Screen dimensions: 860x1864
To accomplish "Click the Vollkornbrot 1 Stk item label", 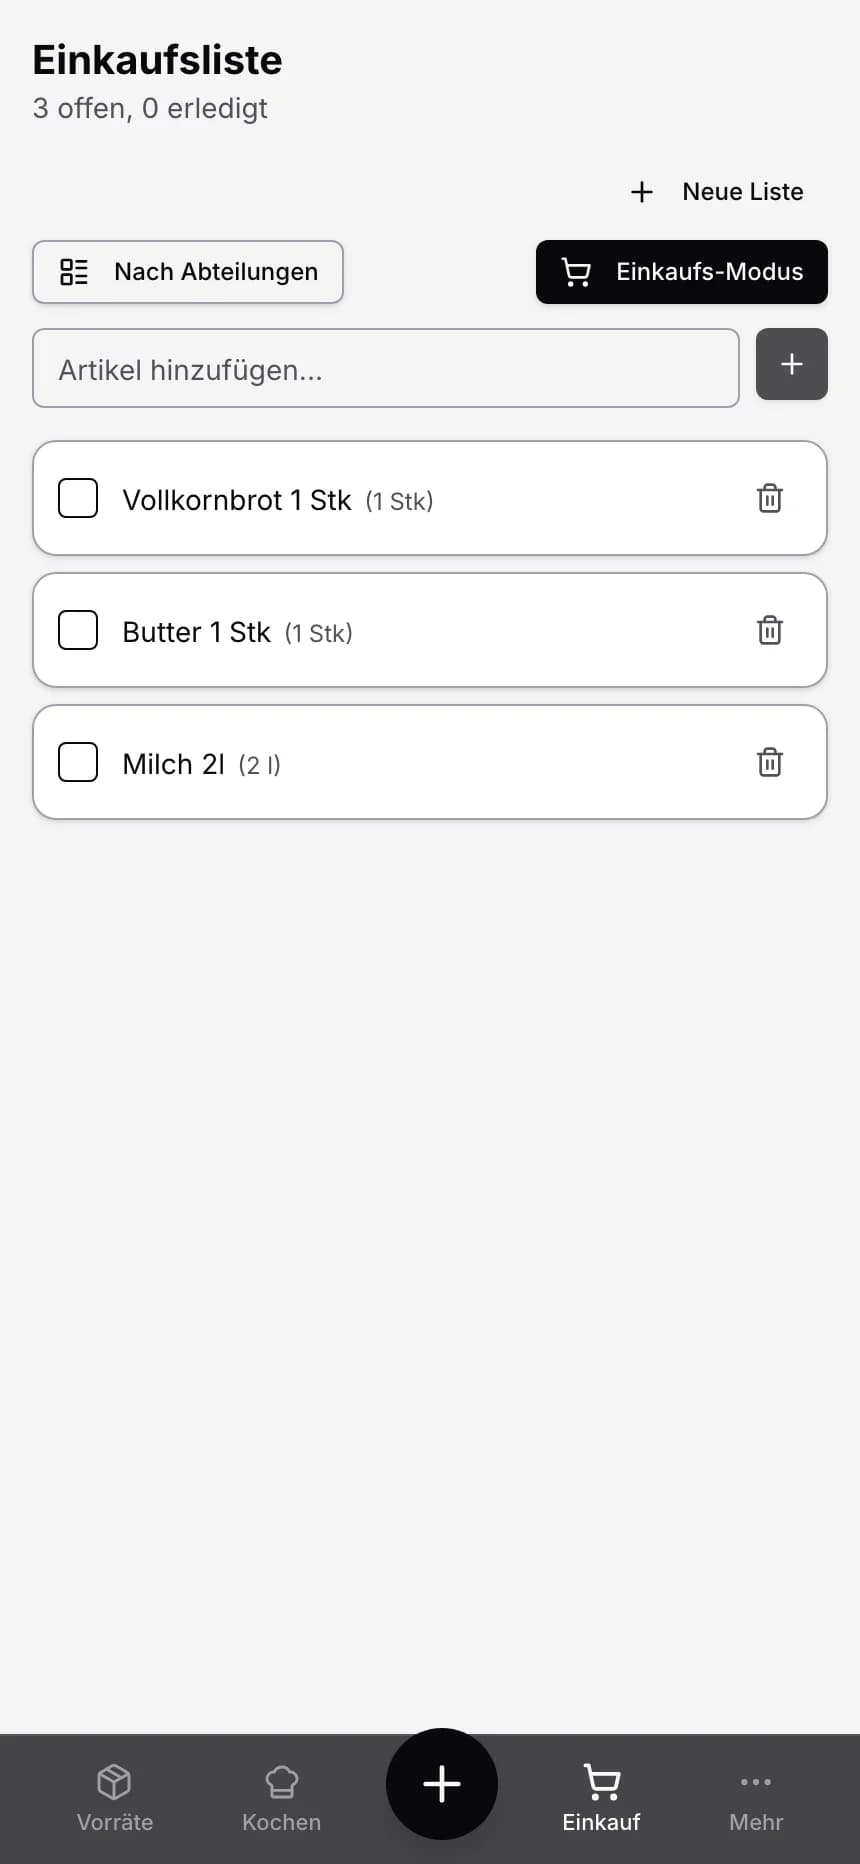I will [x=237, y=500].
